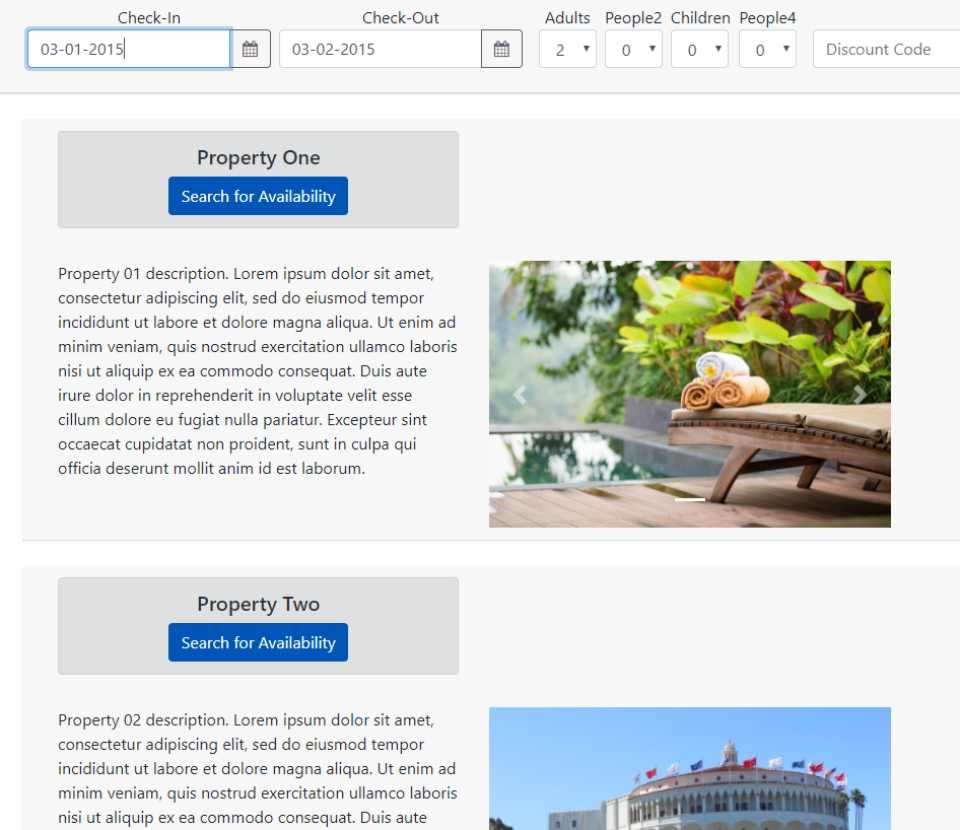Click the Property Two heading
The height and width of the screenshot is (830, 960).
(x=258, y=604)
